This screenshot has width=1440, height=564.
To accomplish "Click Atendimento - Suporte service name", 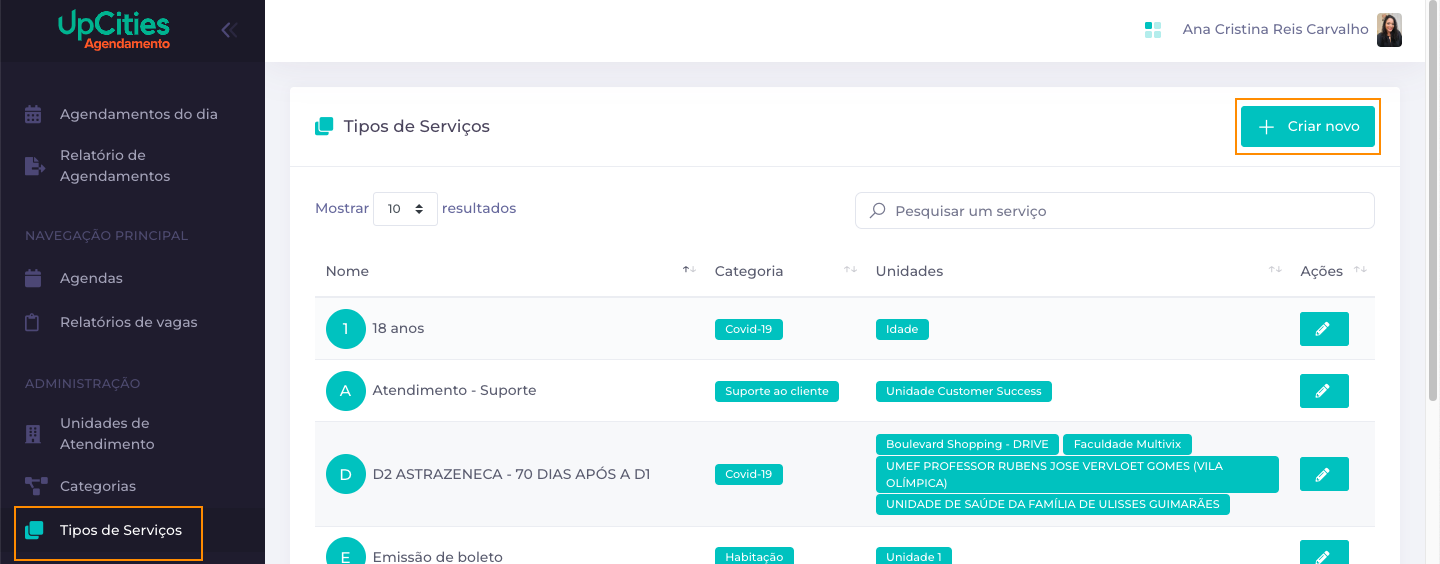I will click(455, 391).
